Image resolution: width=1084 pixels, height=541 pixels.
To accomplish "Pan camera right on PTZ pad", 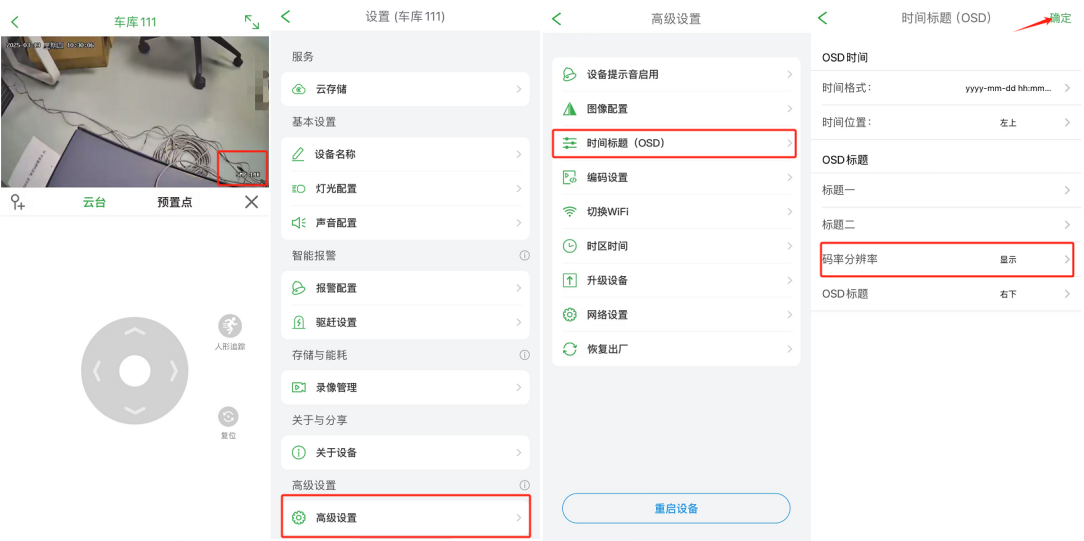I will click(x=174, y=372).
